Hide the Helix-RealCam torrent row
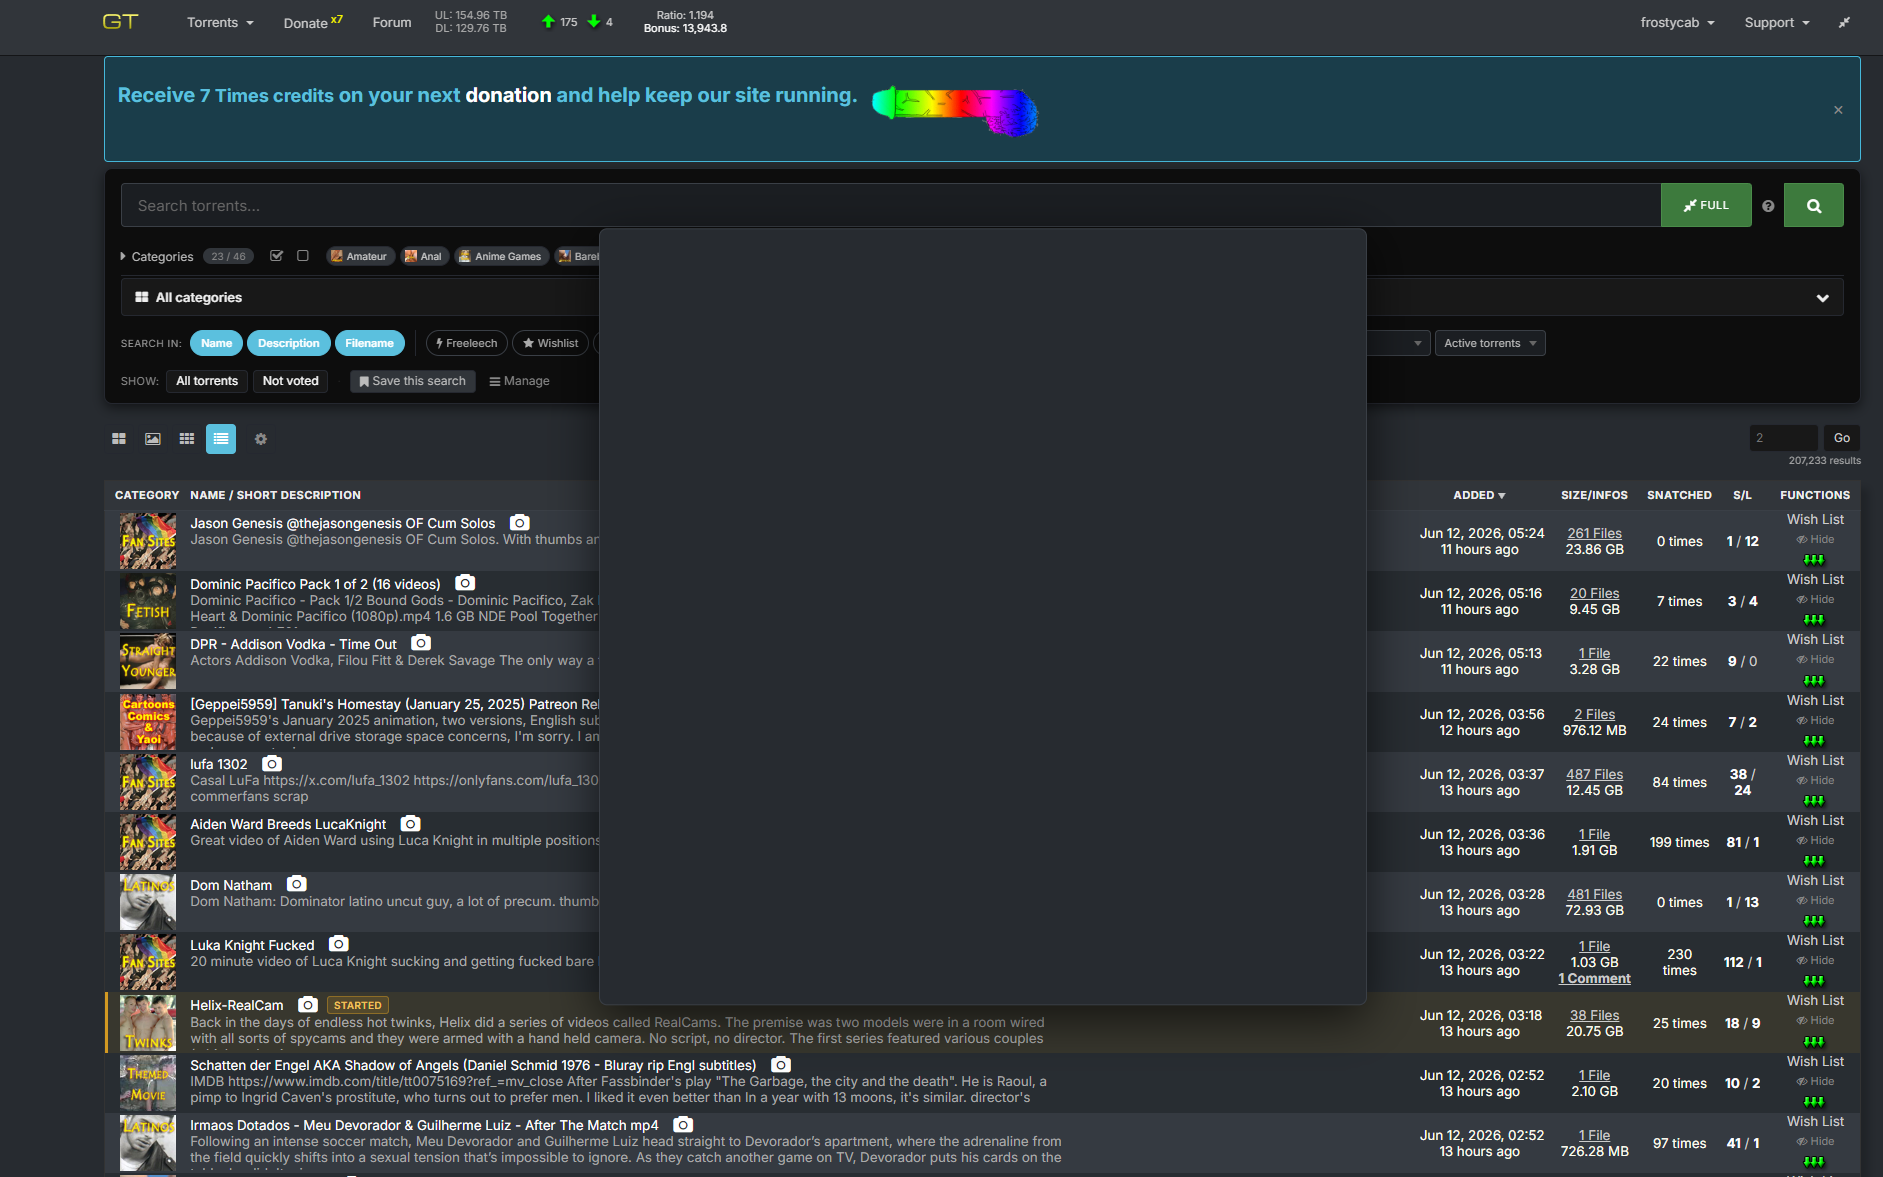The width and height of the screenshot is (1883, 1177). [x=1816, y=1021]
